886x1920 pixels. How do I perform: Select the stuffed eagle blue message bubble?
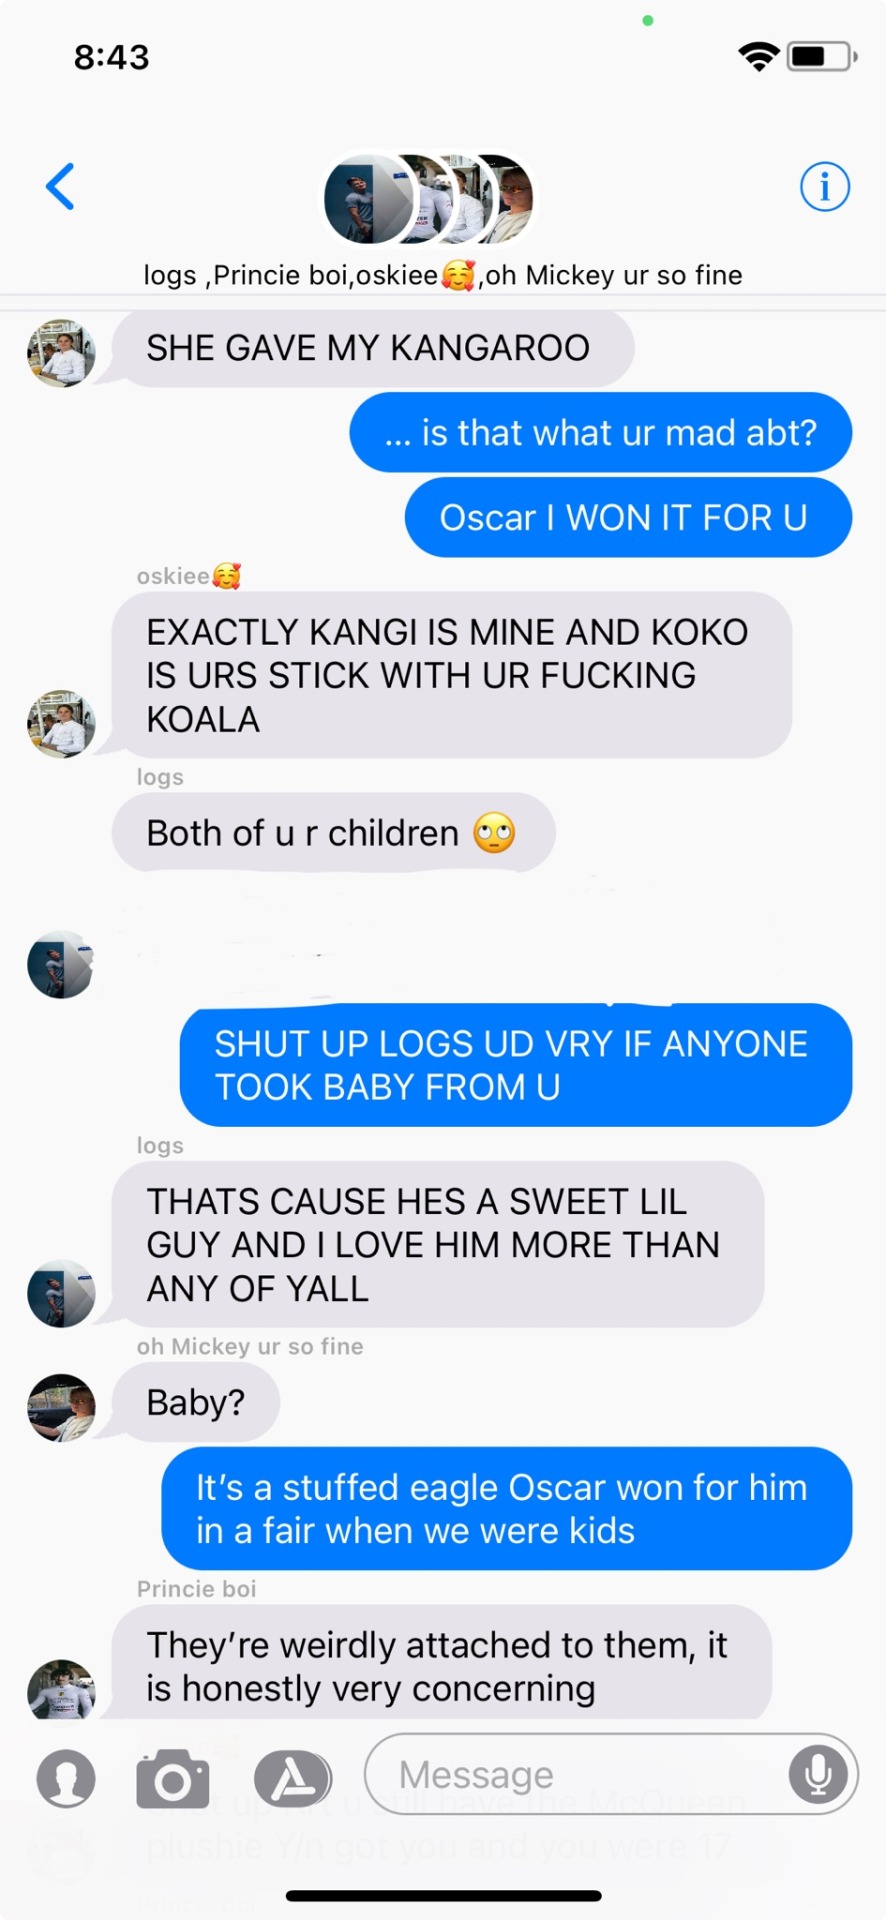[x=507, y=1508]
